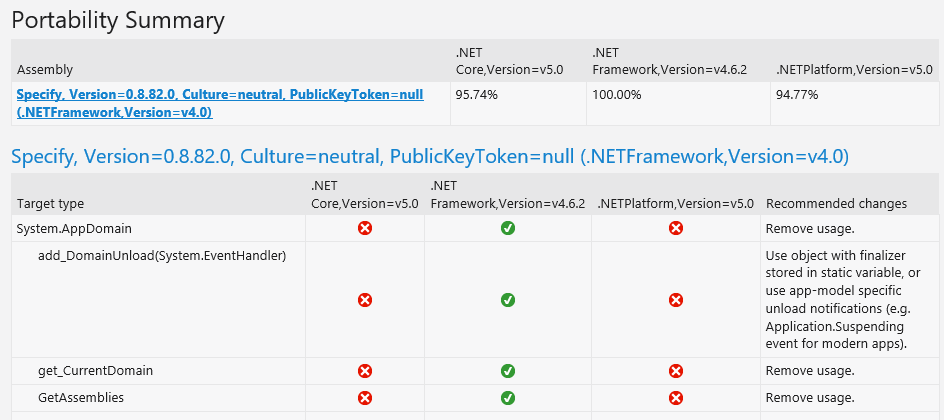Select the add_DomainUnload(System.EventHandler) row label

162,256
